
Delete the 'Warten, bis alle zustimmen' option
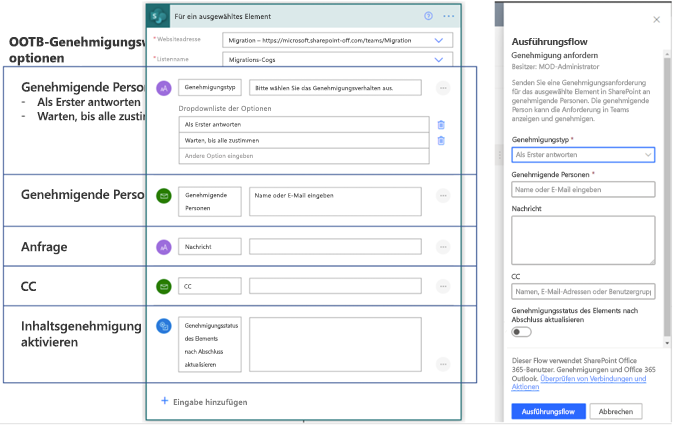coord(441,141)
